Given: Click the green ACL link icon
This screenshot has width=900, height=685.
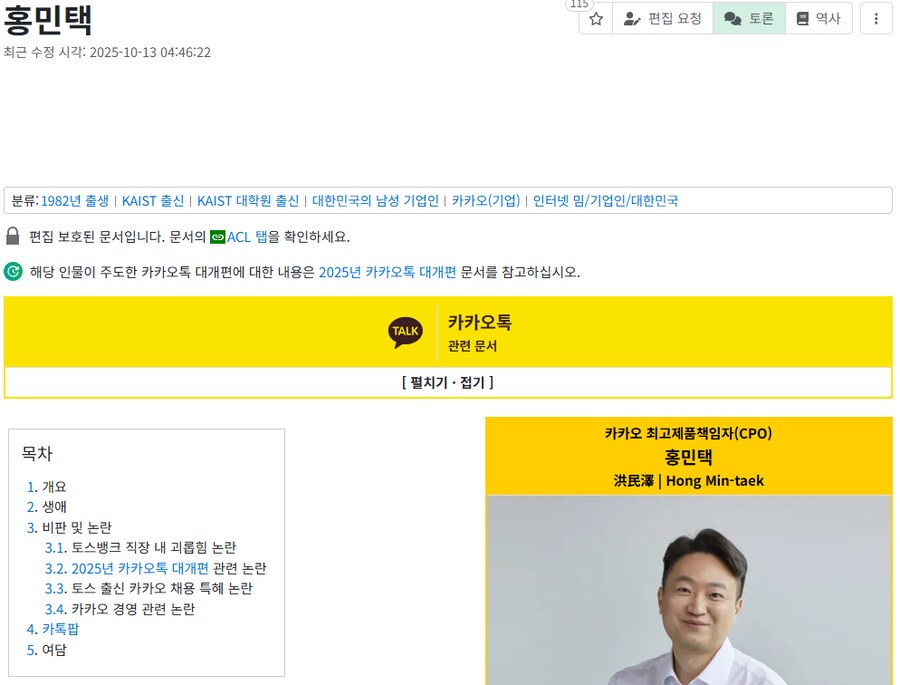Looking at the screenshot, I should click(218, 237).
